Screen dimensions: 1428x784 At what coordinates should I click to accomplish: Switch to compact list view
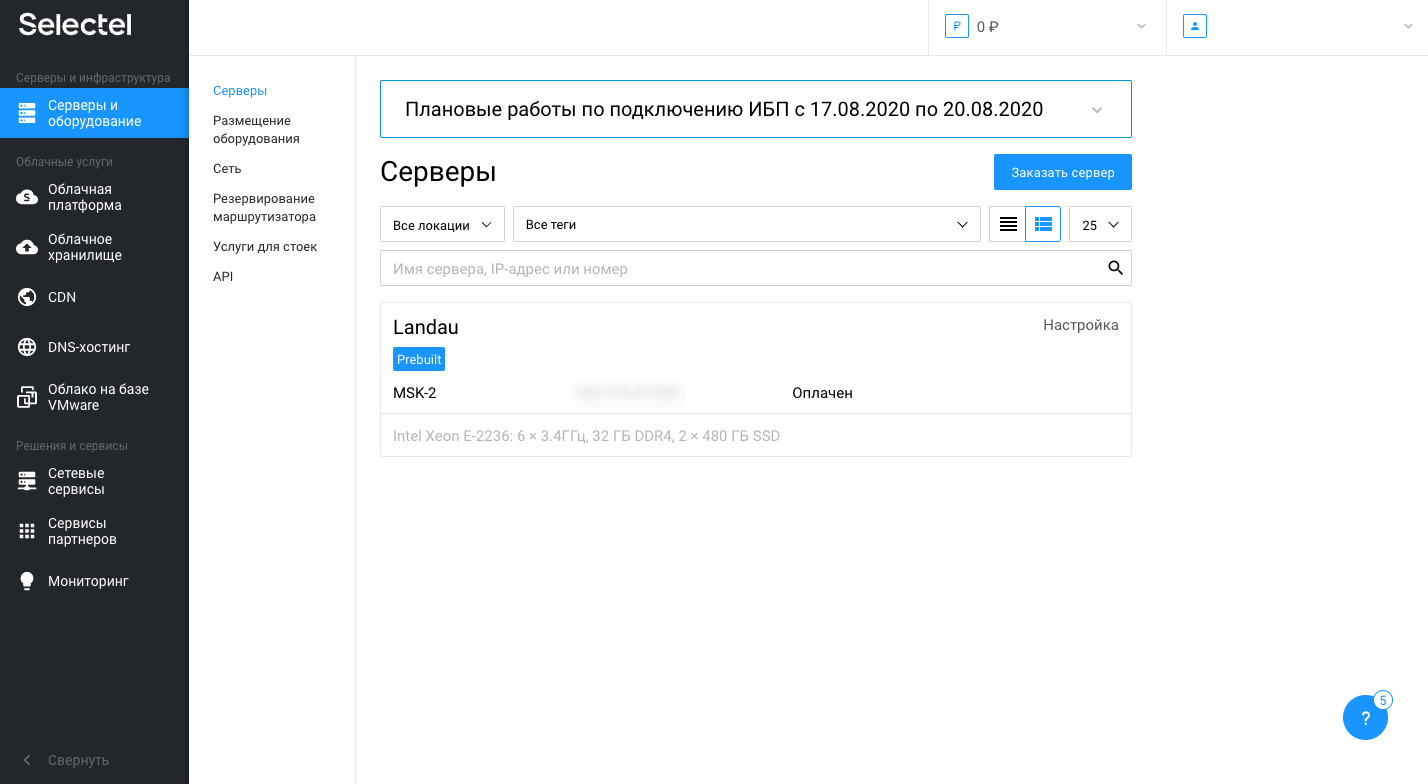coord(1008,224)
